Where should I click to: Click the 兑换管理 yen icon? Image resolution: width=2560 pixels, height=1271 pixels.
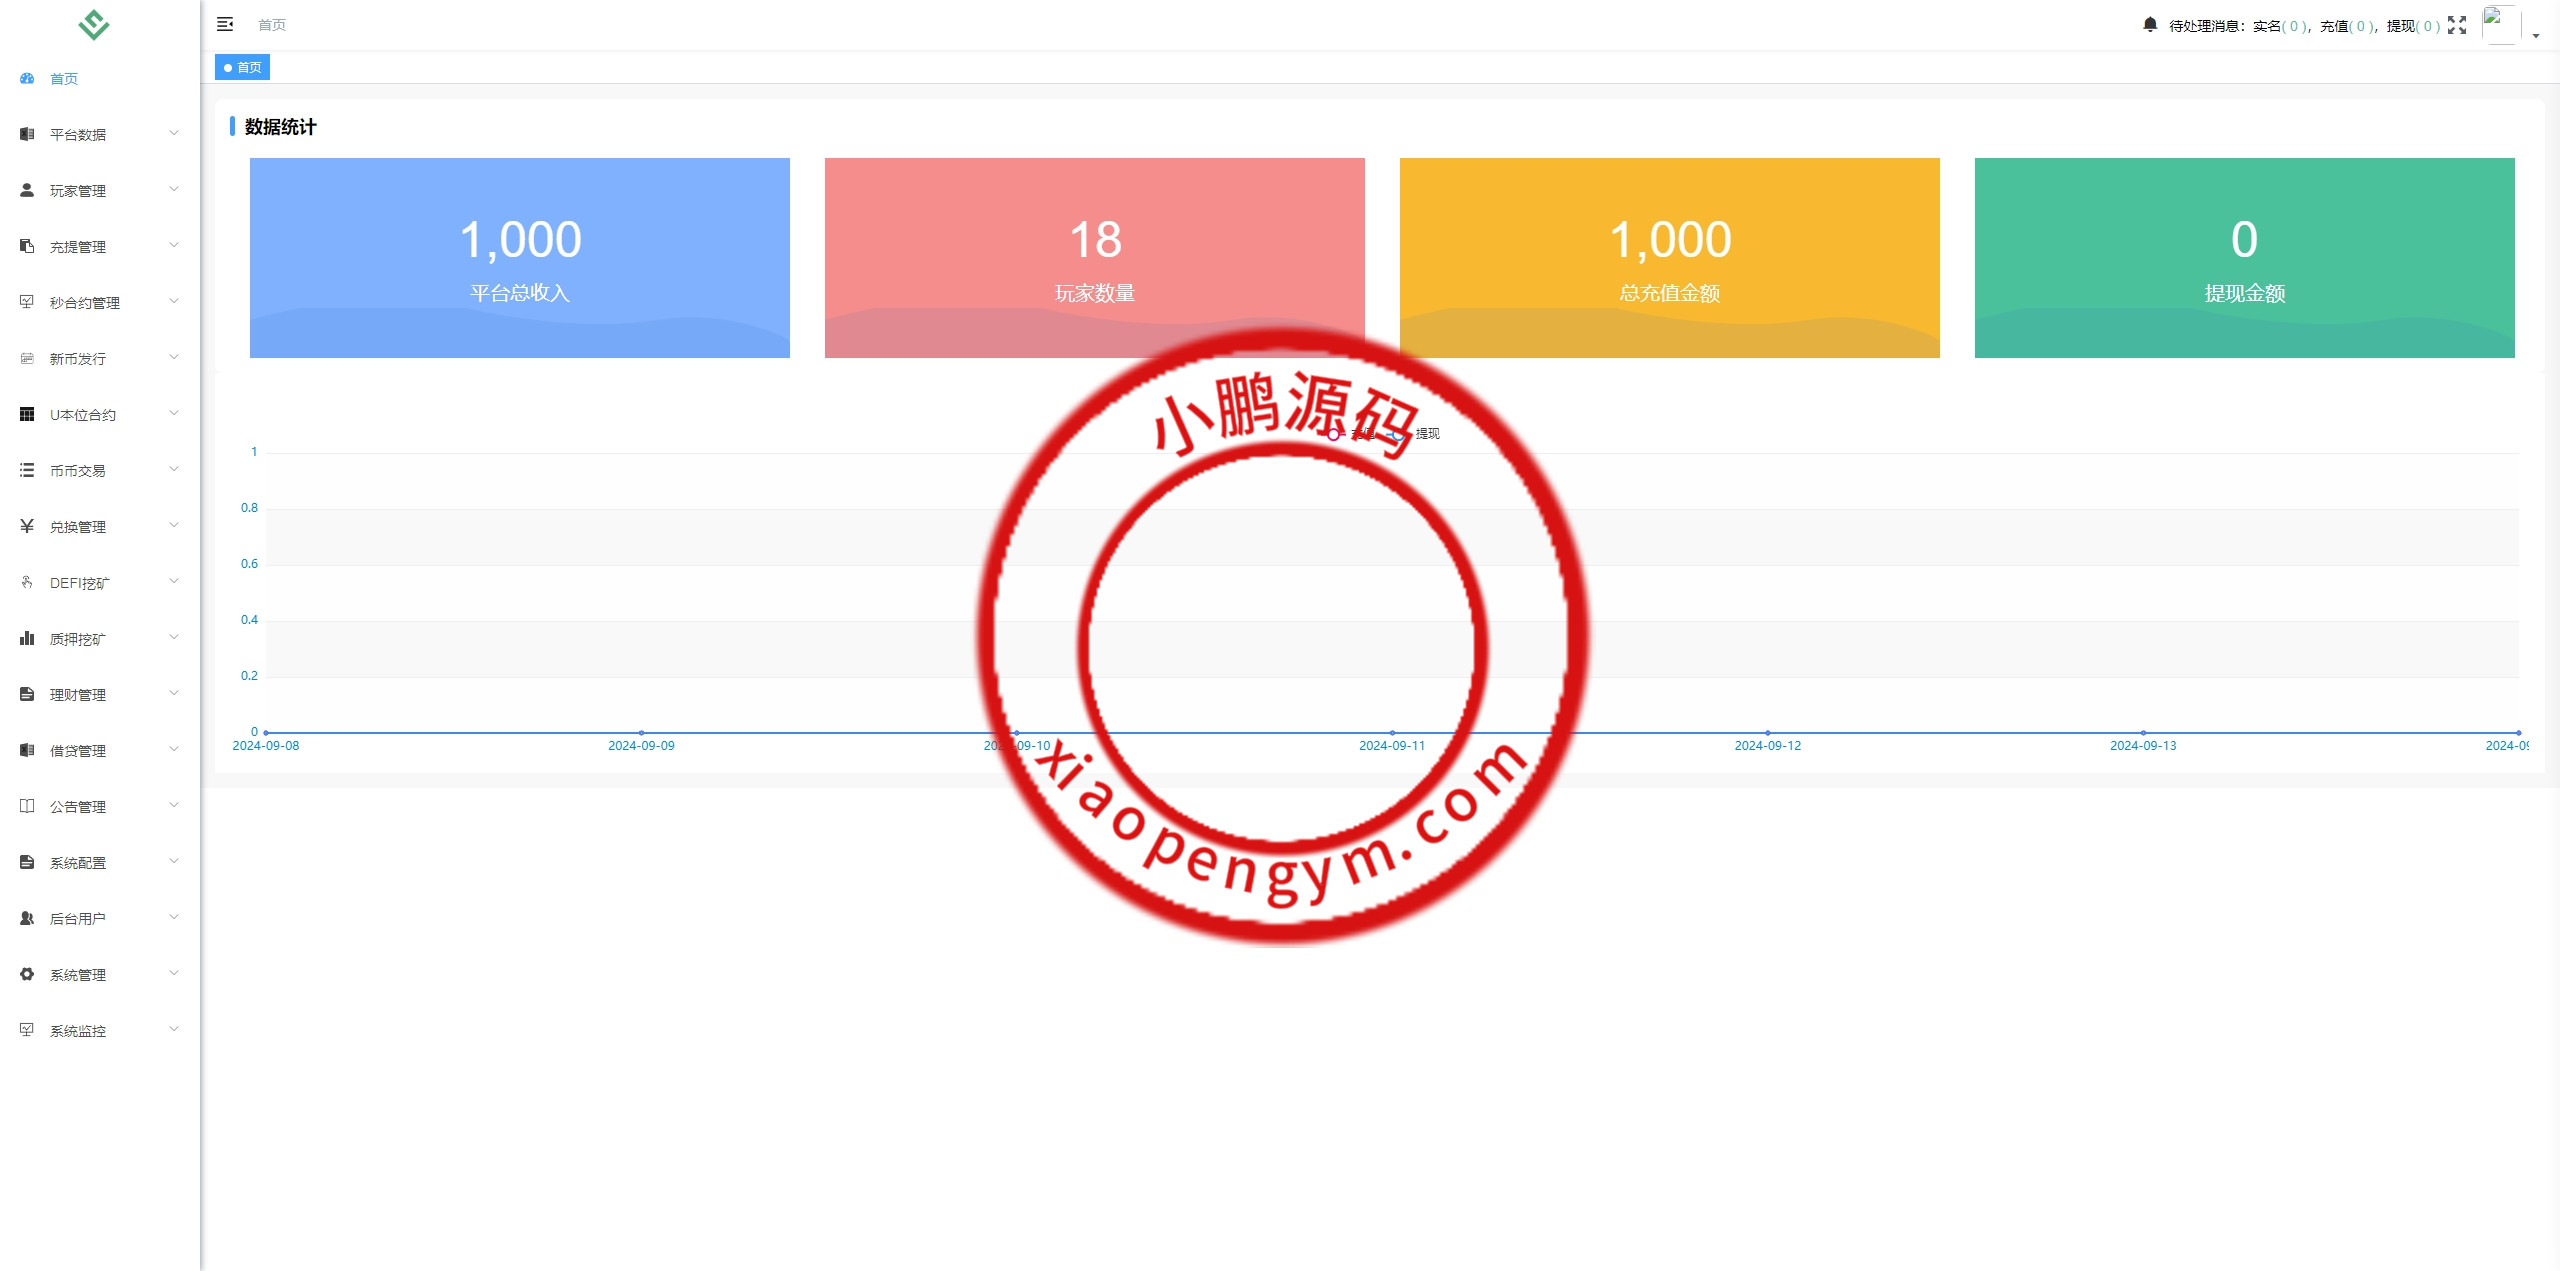pyautogui.click(x=27, y=526)
